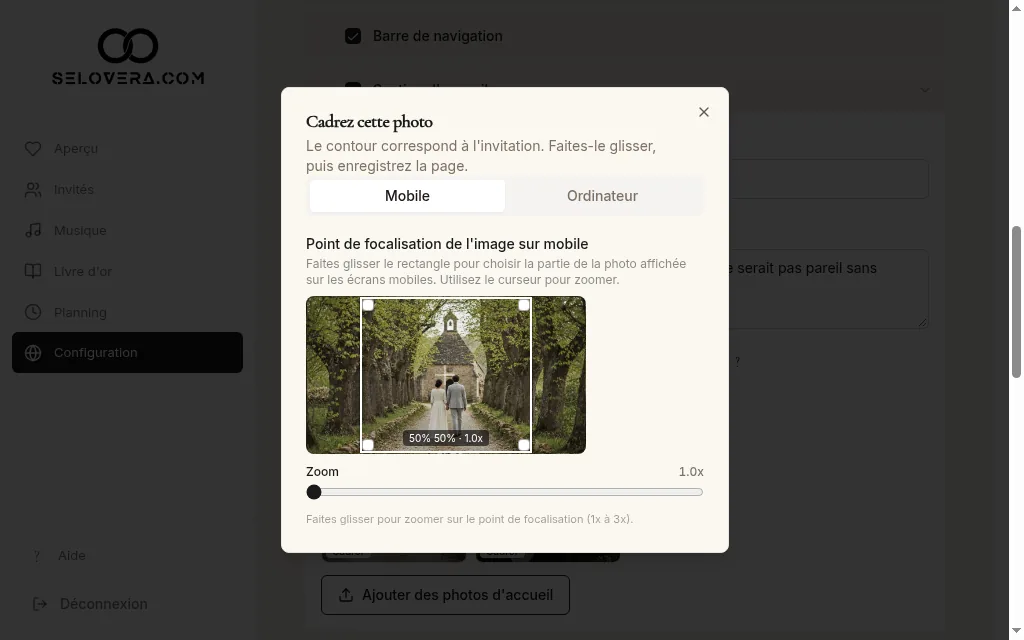Click the Zoom slider handle
Image resolution: width=1024 pixels, height=640 pixels.
(314, 492)
